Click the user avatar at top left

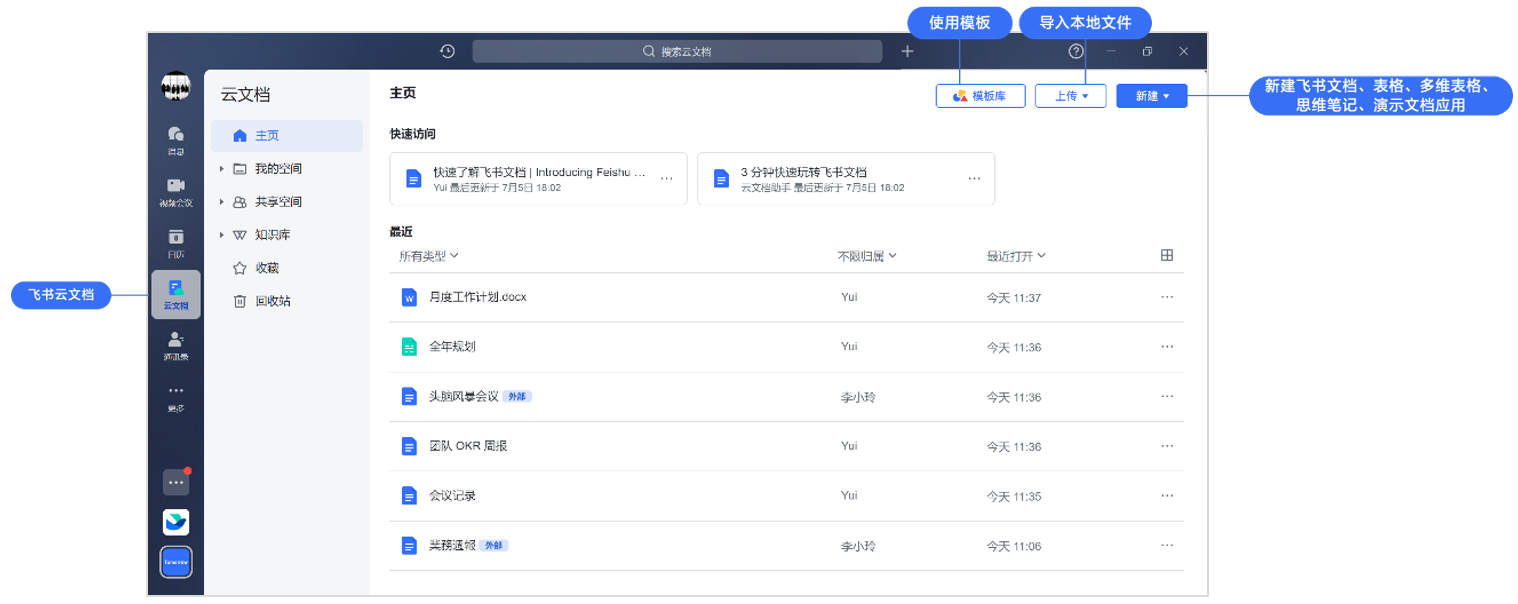[x=176, y=86]
